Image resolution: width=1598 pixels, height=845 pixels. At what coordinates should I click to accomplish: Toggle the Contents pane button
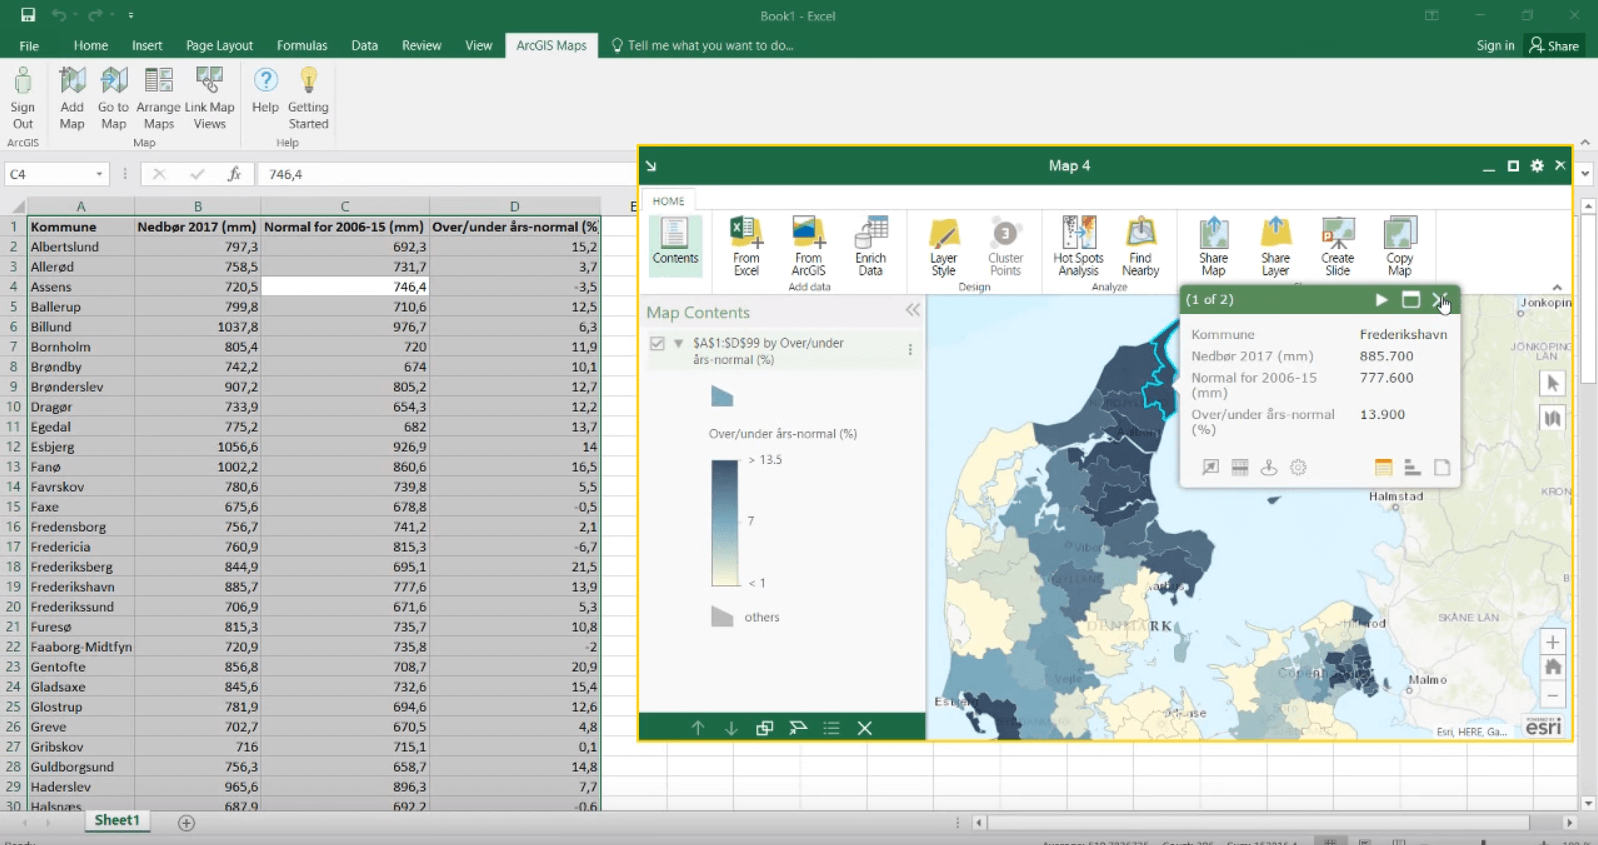point(675,242)
